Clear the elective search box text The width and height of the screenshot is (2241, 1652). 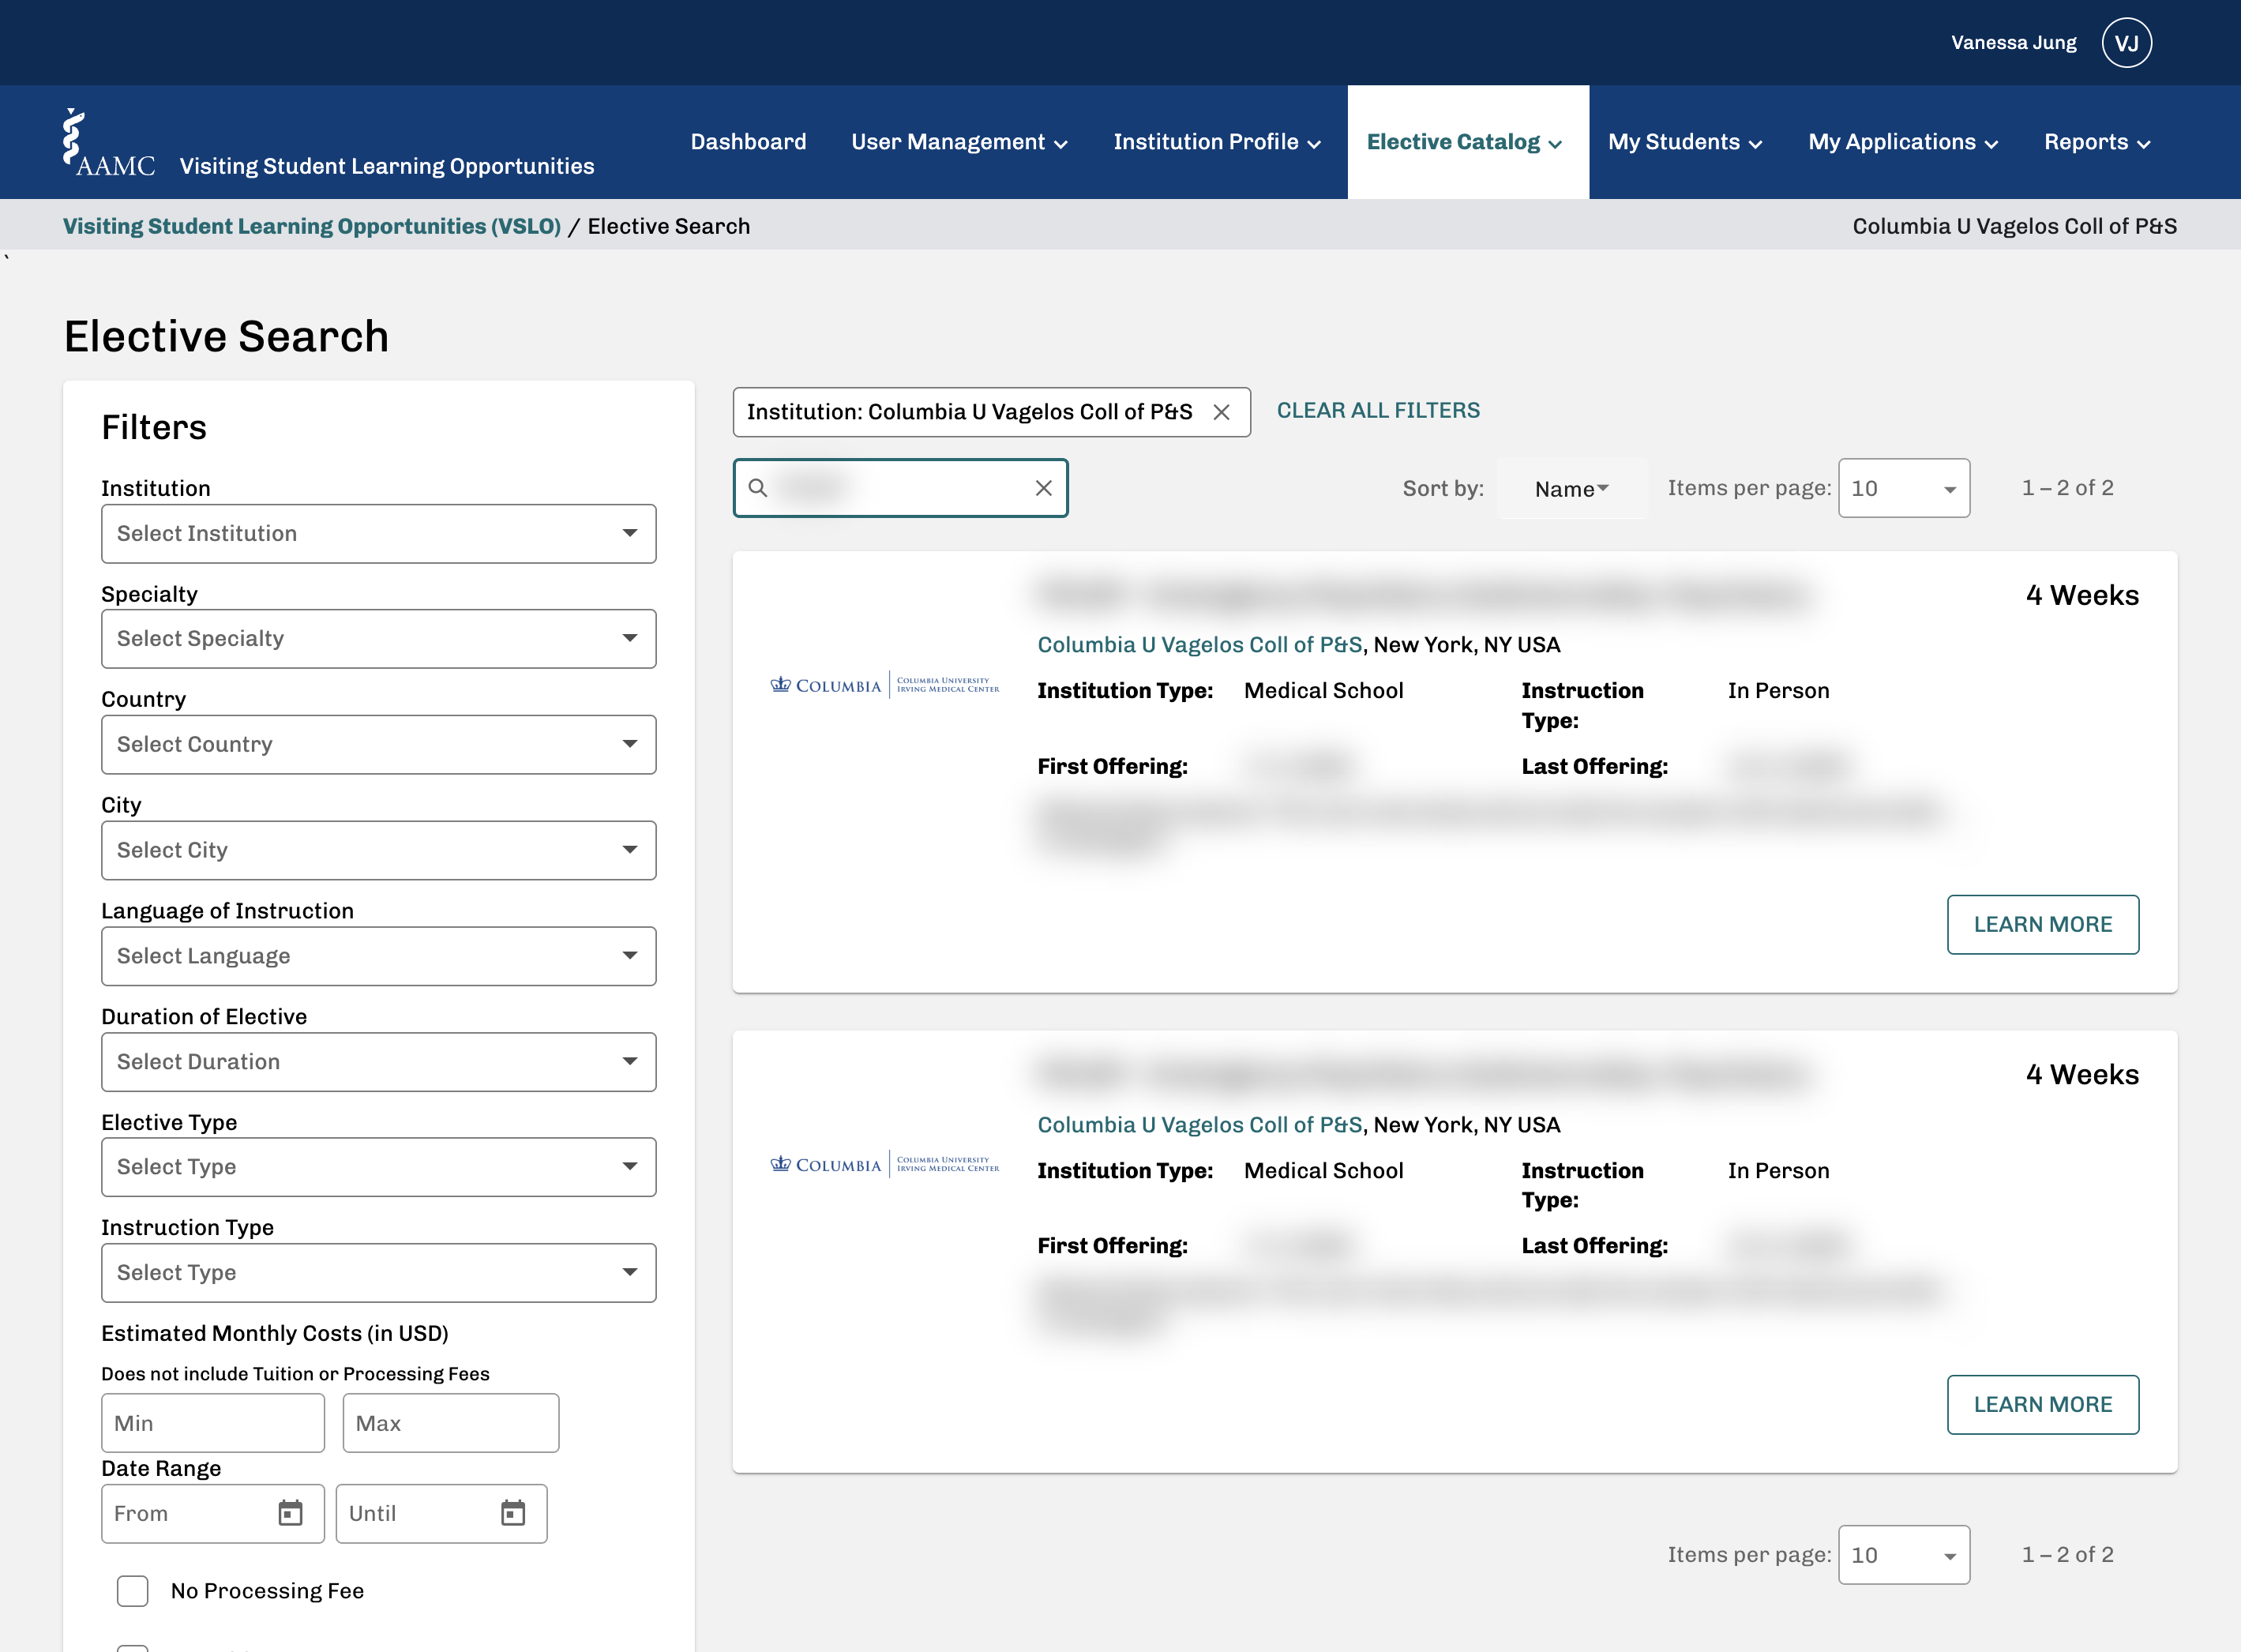click(1043, 488)
